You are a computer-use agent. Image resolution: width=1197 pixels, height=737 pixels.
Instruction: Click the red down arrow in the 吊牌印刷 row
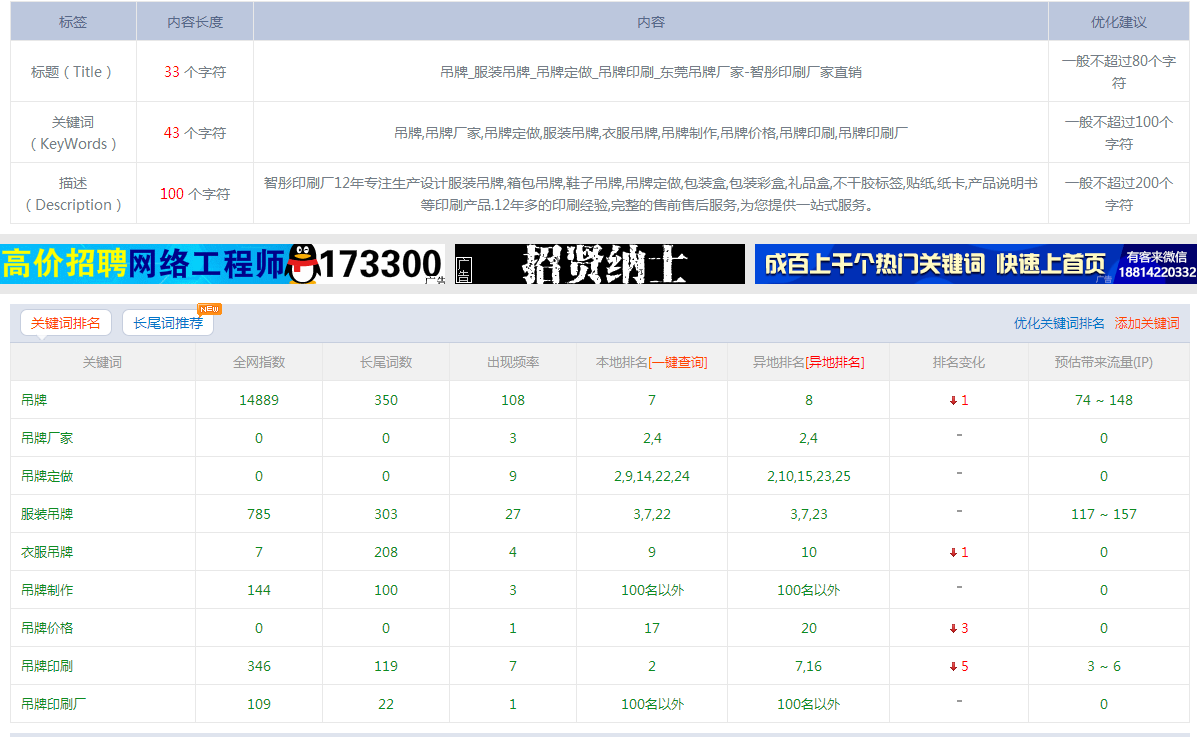pyautogui.click(x=953, y=667)
